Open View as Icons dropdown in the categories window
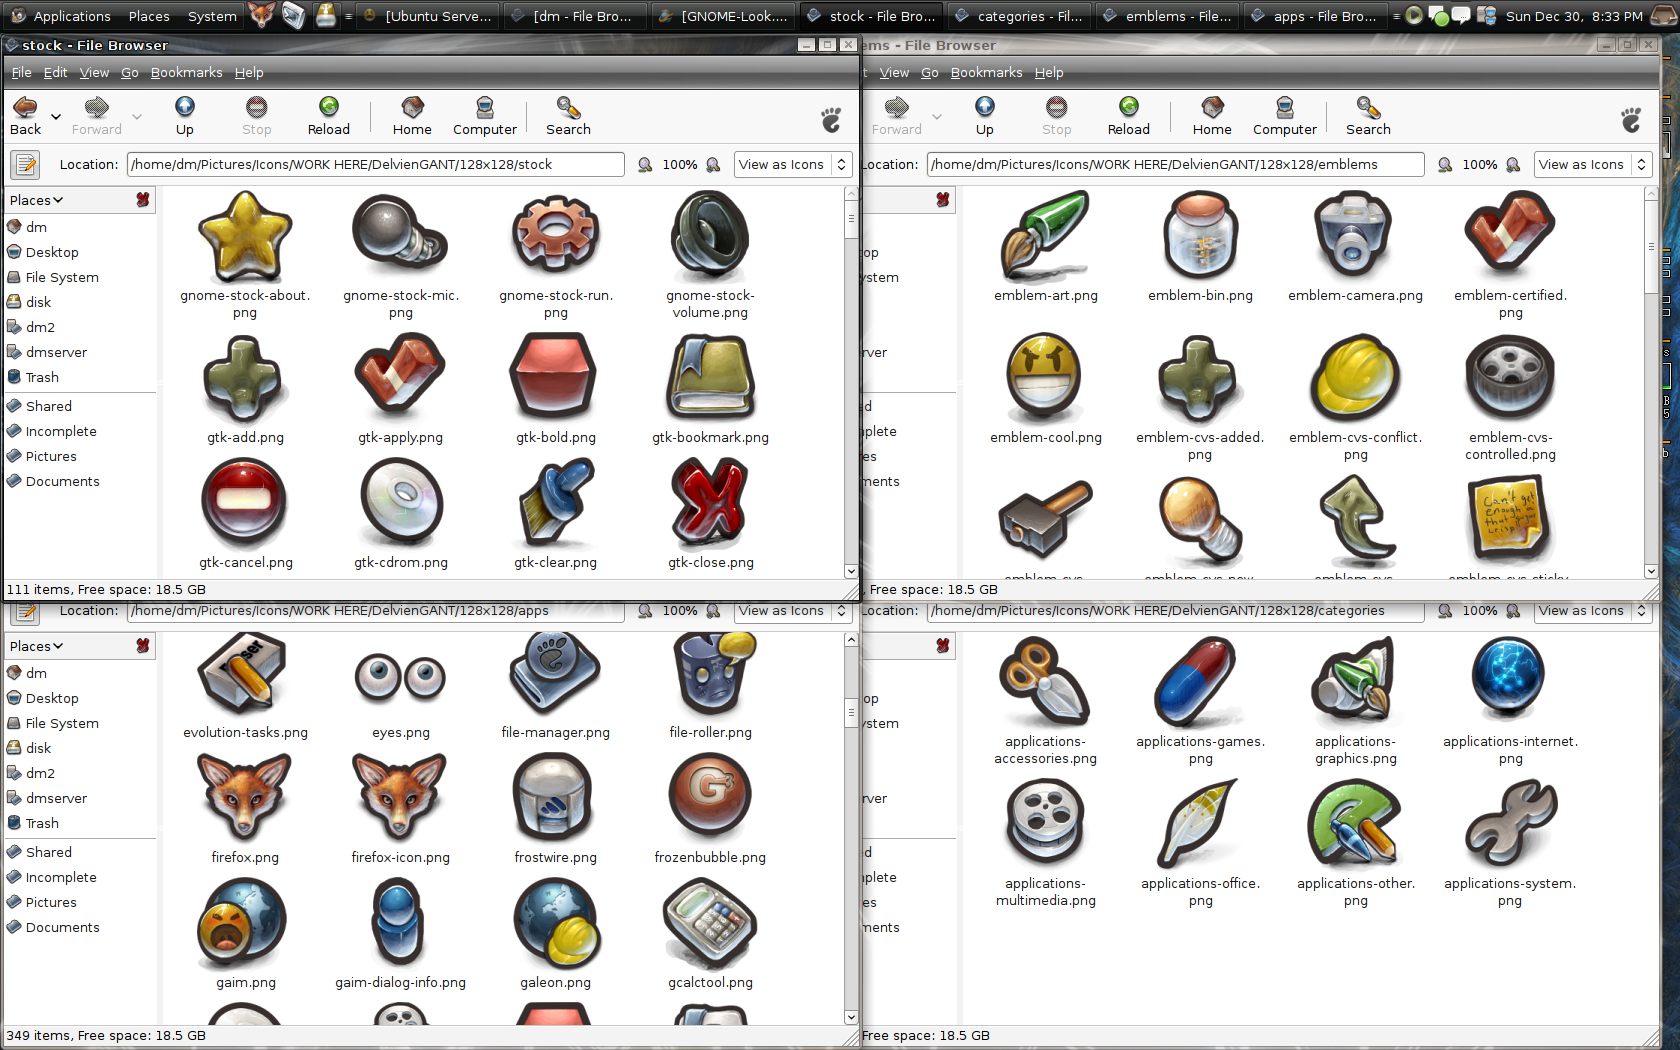1680x1050 pixels. tap(1592, 611)
